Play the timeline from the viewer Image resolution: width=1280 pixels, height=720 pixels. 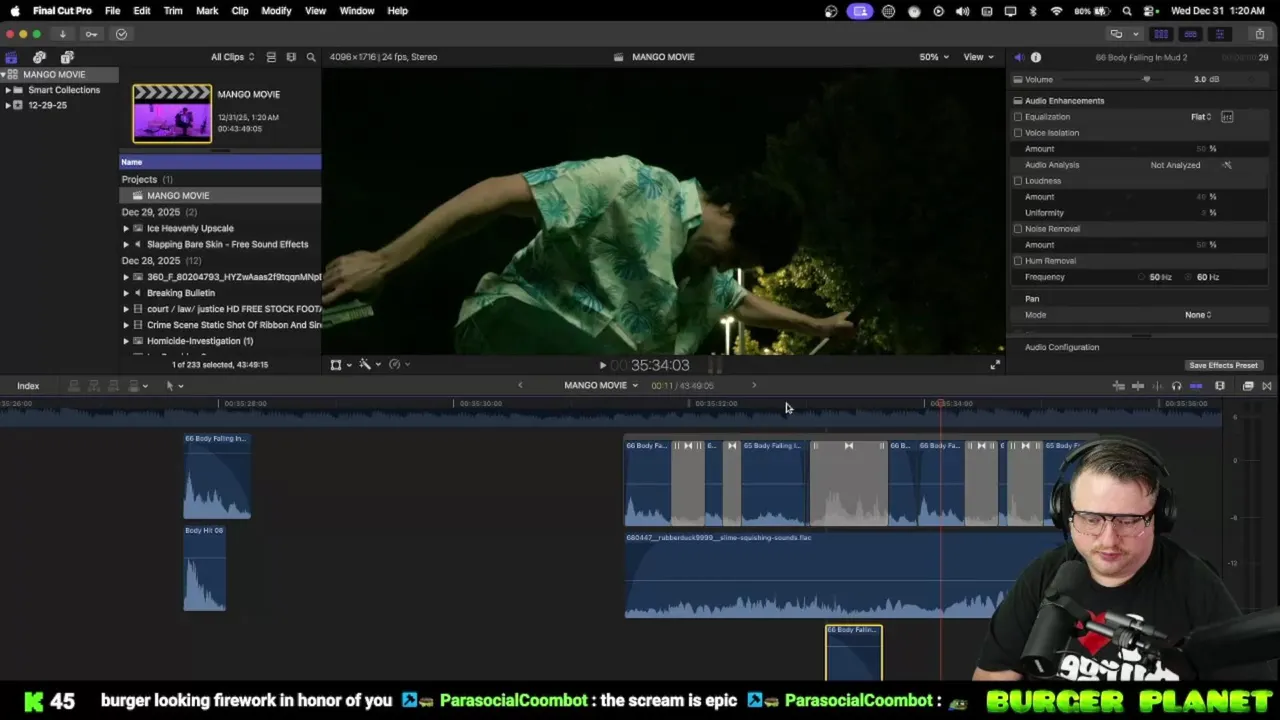(x=602, y=366)
